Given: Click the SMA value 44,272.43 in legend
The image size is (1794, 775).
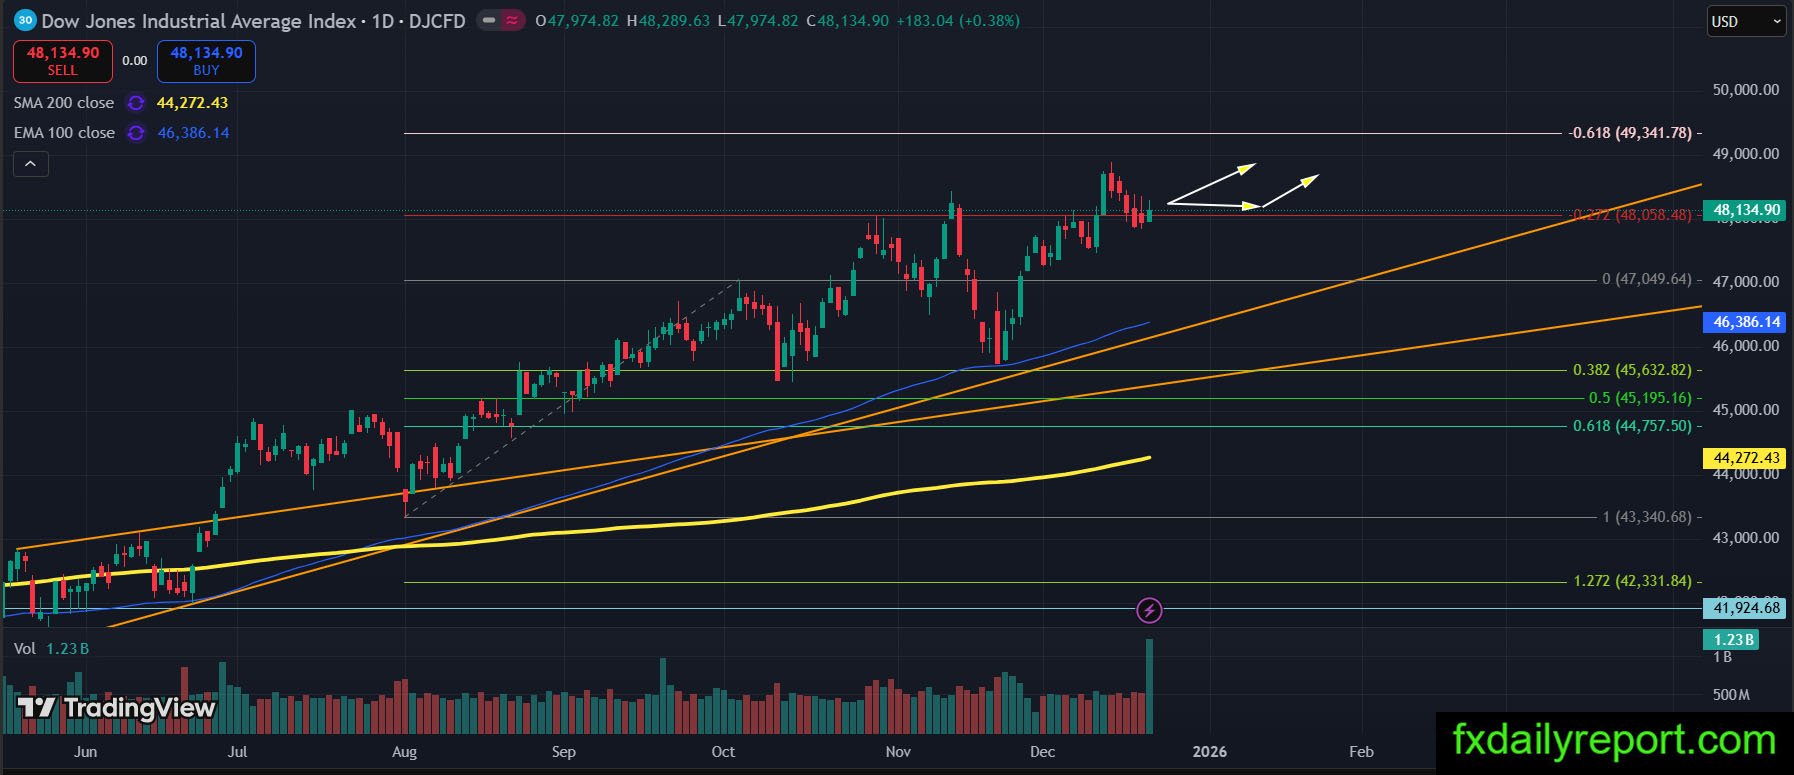Looking at the screenshot, I should tap(192, 103).
